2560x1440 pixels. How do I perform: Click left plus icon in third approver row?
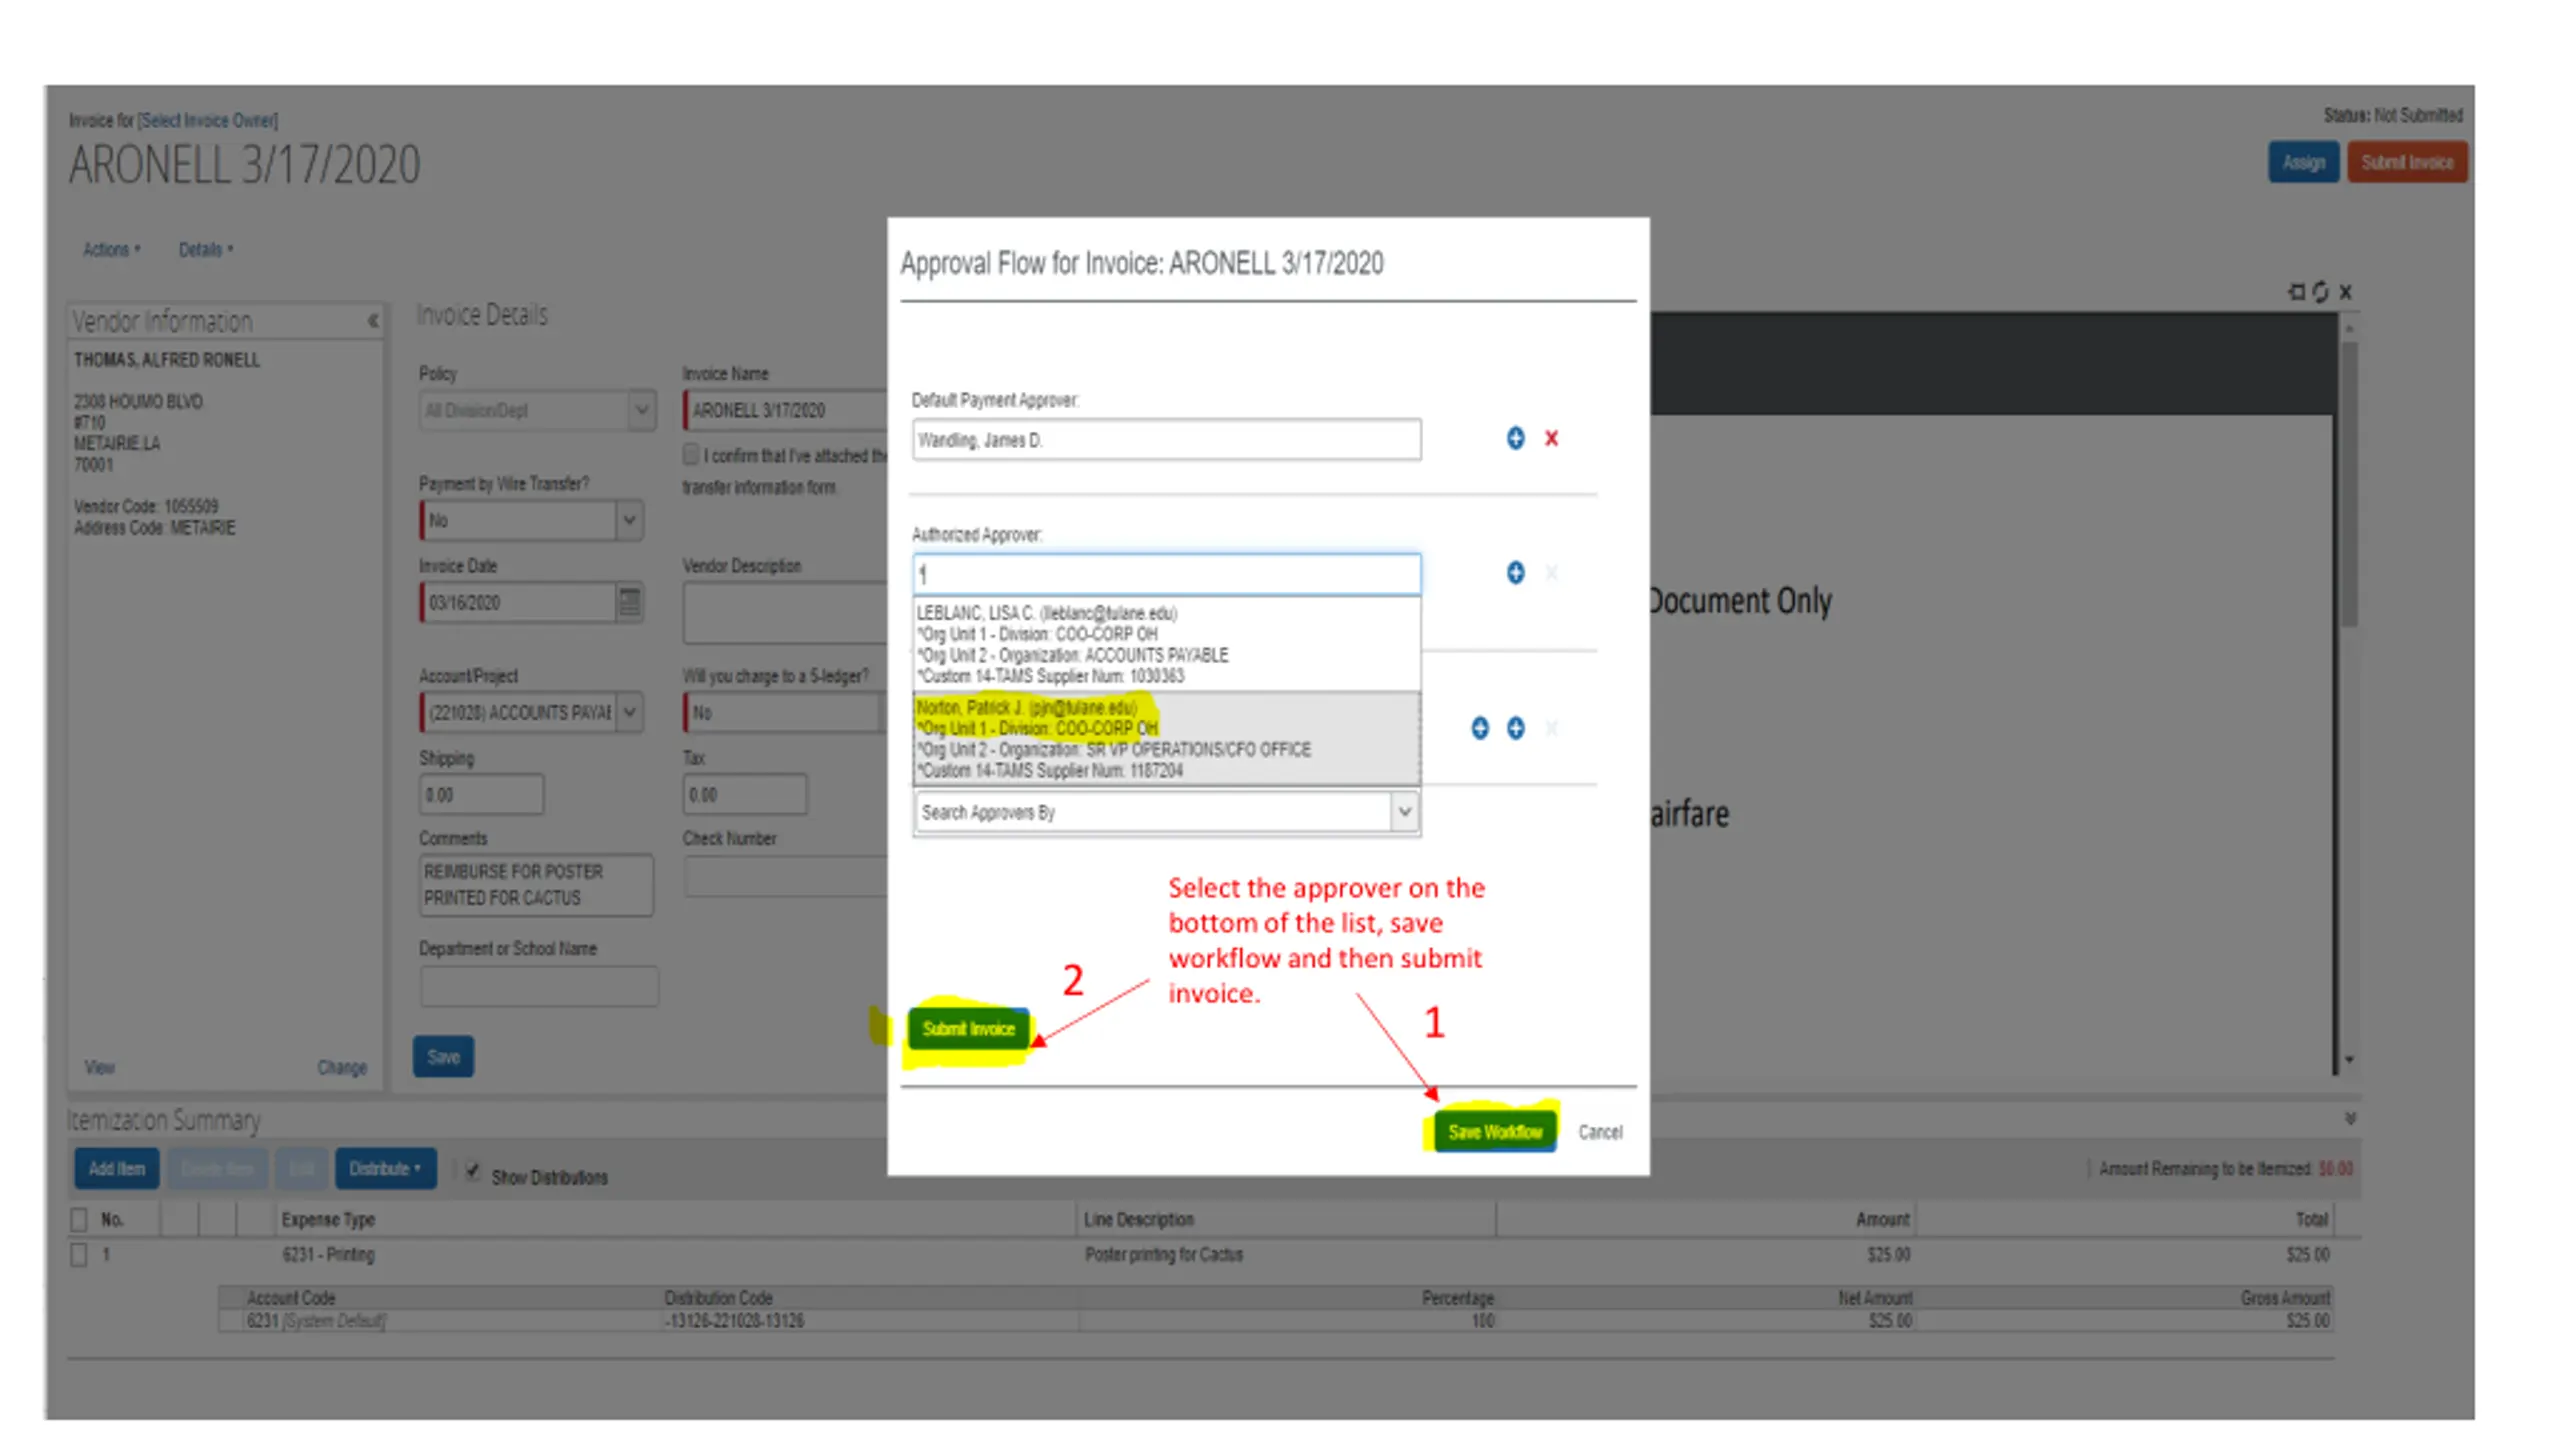(1480, 728)
